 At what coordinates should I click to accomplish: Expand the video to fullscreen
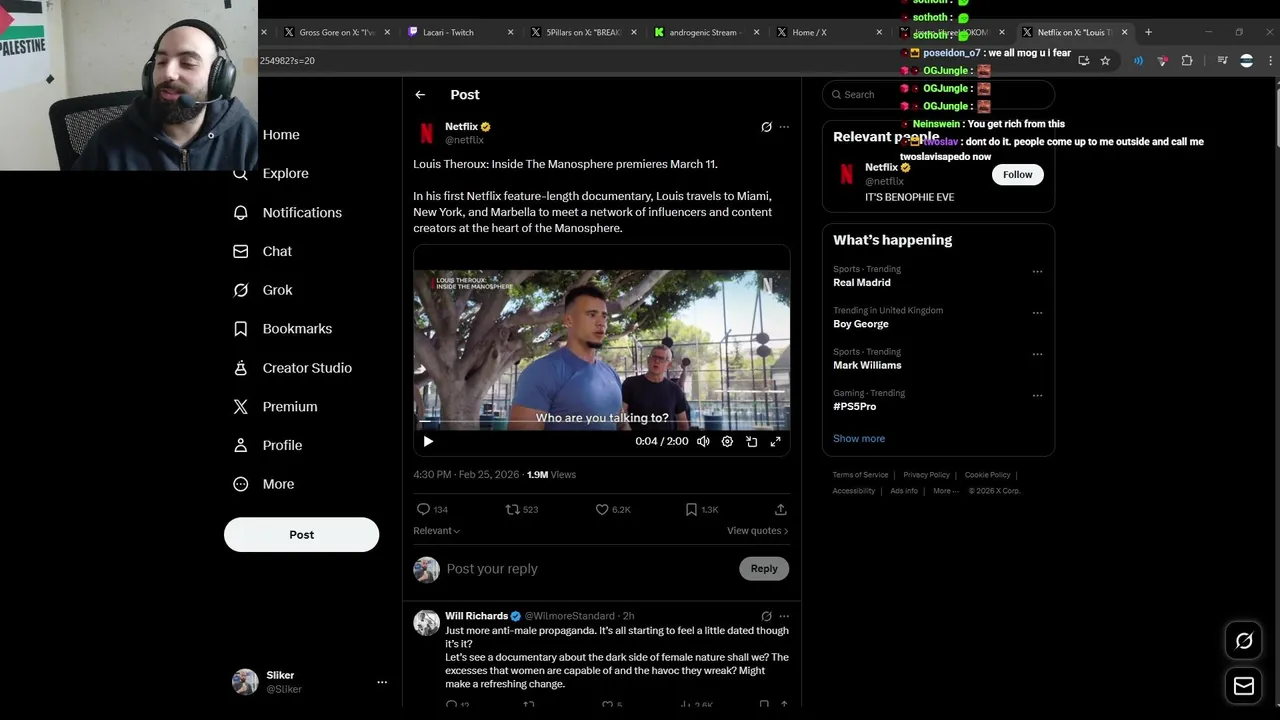[x=775, y=441]
